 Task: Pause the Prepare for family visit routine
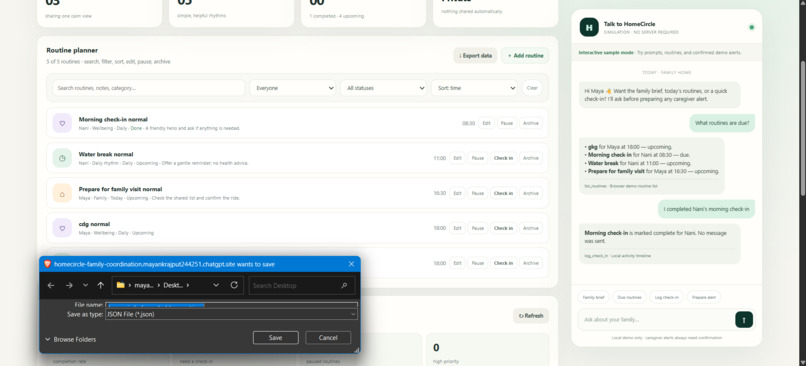coord(478,193)
